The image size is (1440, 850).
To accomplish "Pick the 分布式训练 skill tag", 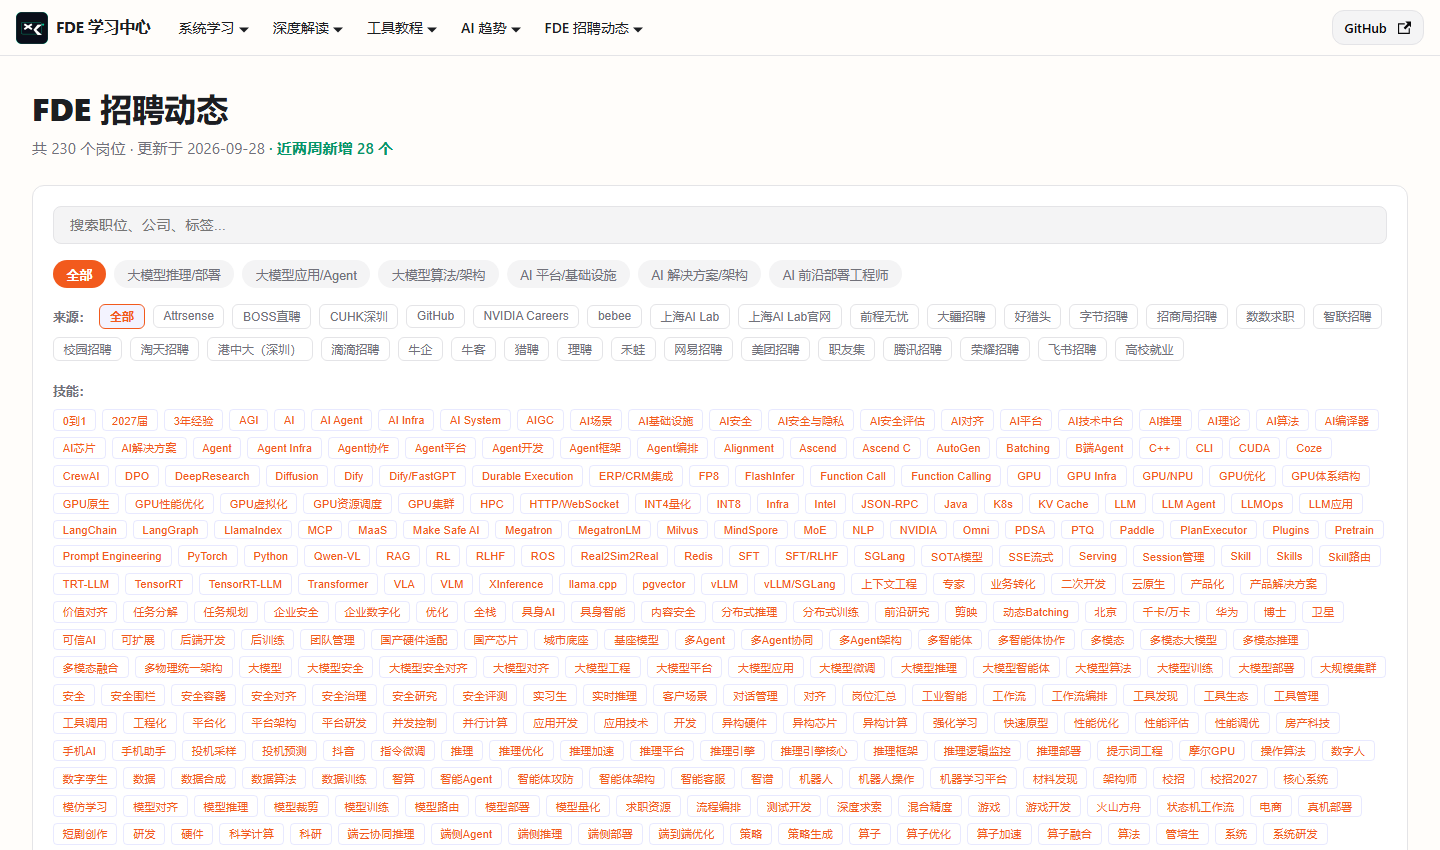I will (831, 613).
